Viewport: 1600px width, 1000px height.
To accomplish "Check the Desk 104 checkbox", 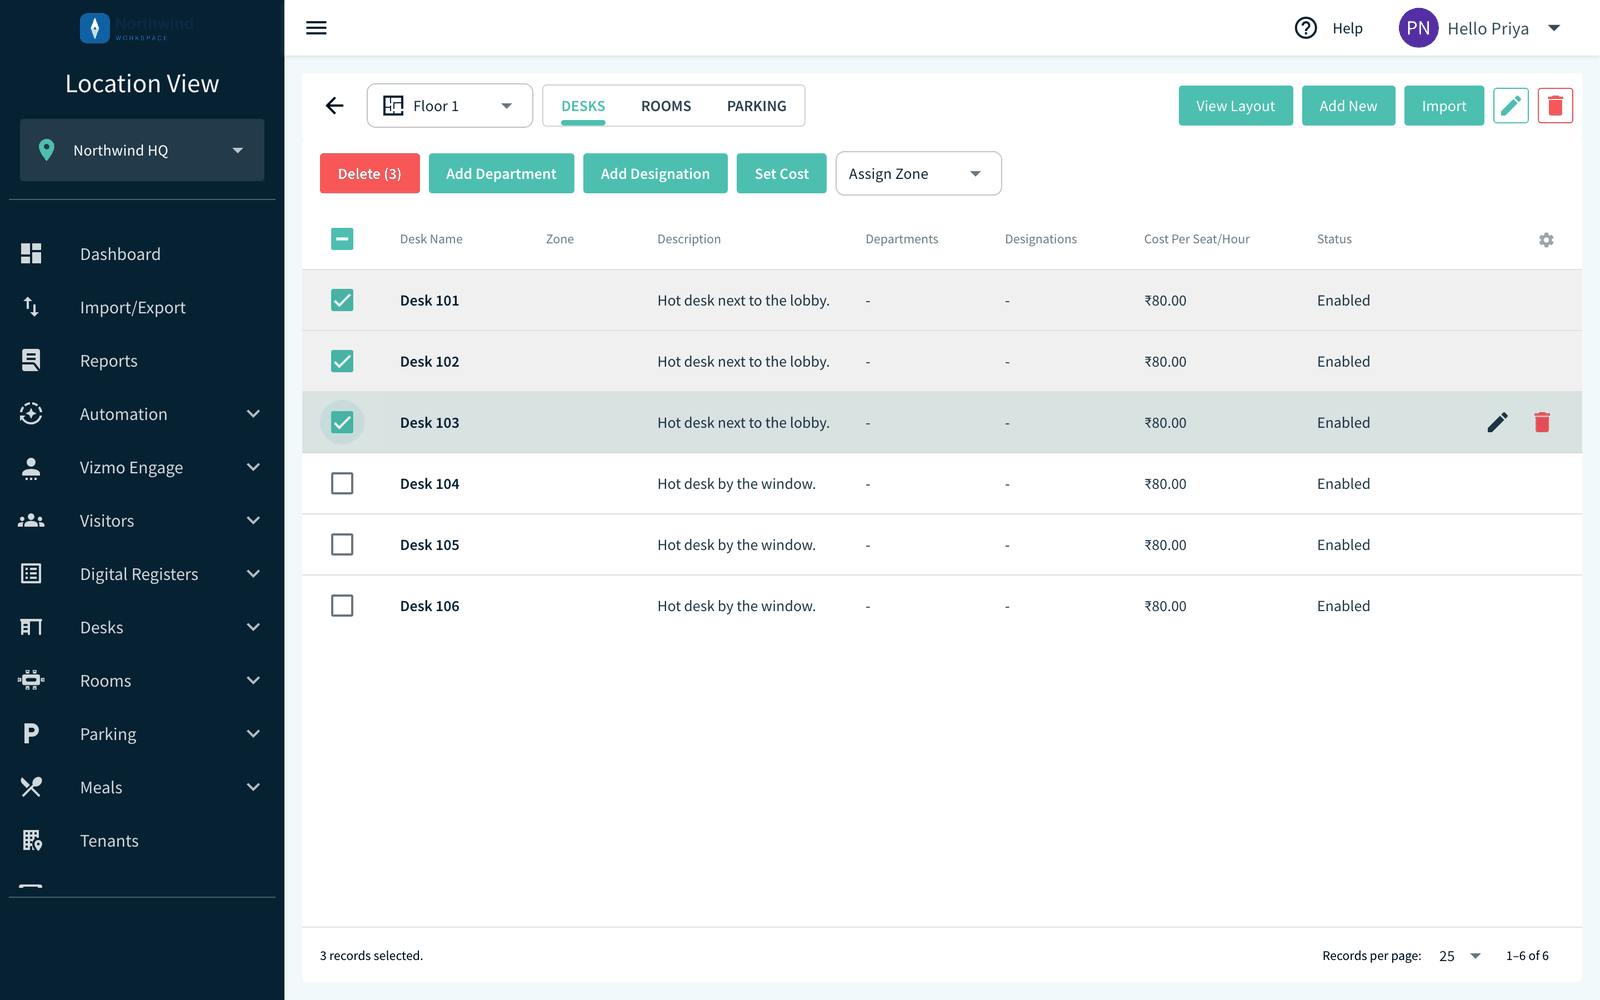I will click(x=342, y=484).
